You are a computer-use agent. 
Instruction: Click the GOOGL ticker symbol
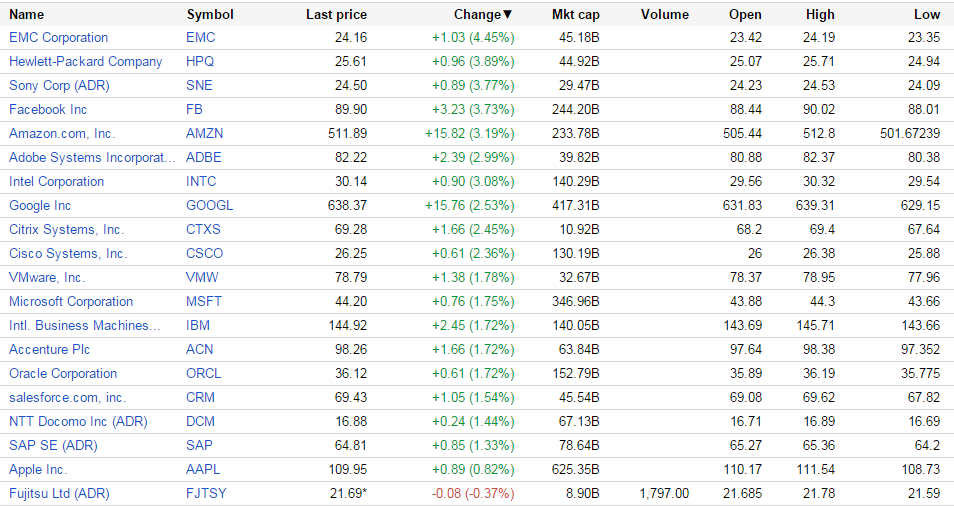click(x=210, y=206)
